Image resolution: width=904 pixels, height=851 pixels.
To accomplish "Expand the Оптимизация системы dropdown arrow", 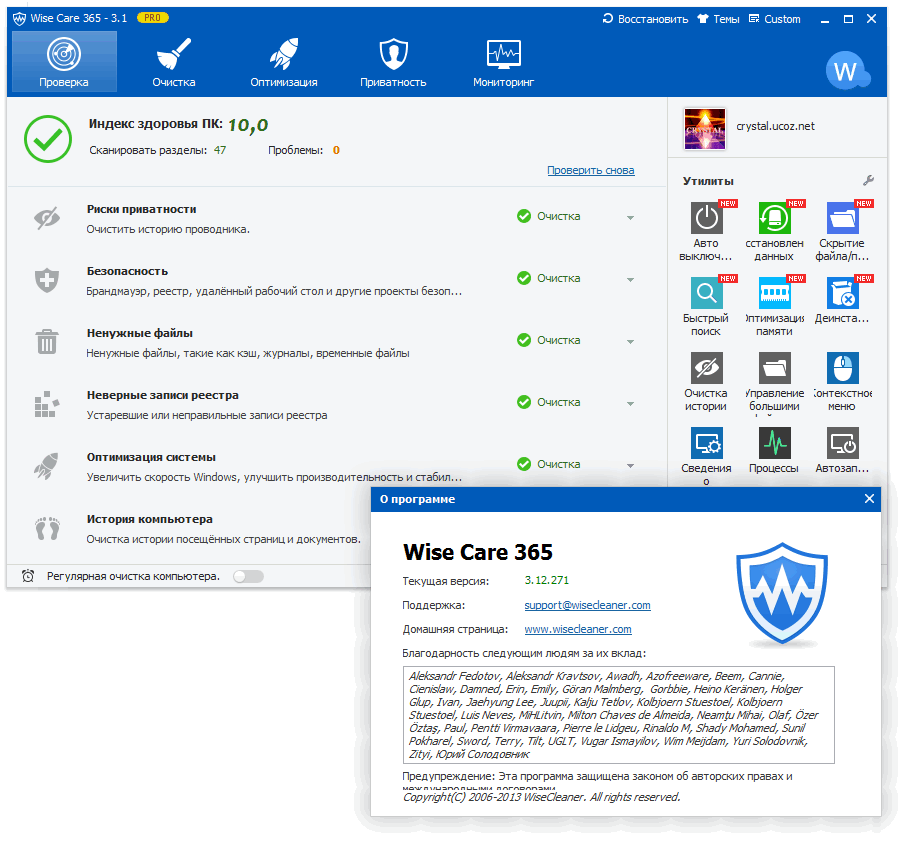I will coord(630,465).
